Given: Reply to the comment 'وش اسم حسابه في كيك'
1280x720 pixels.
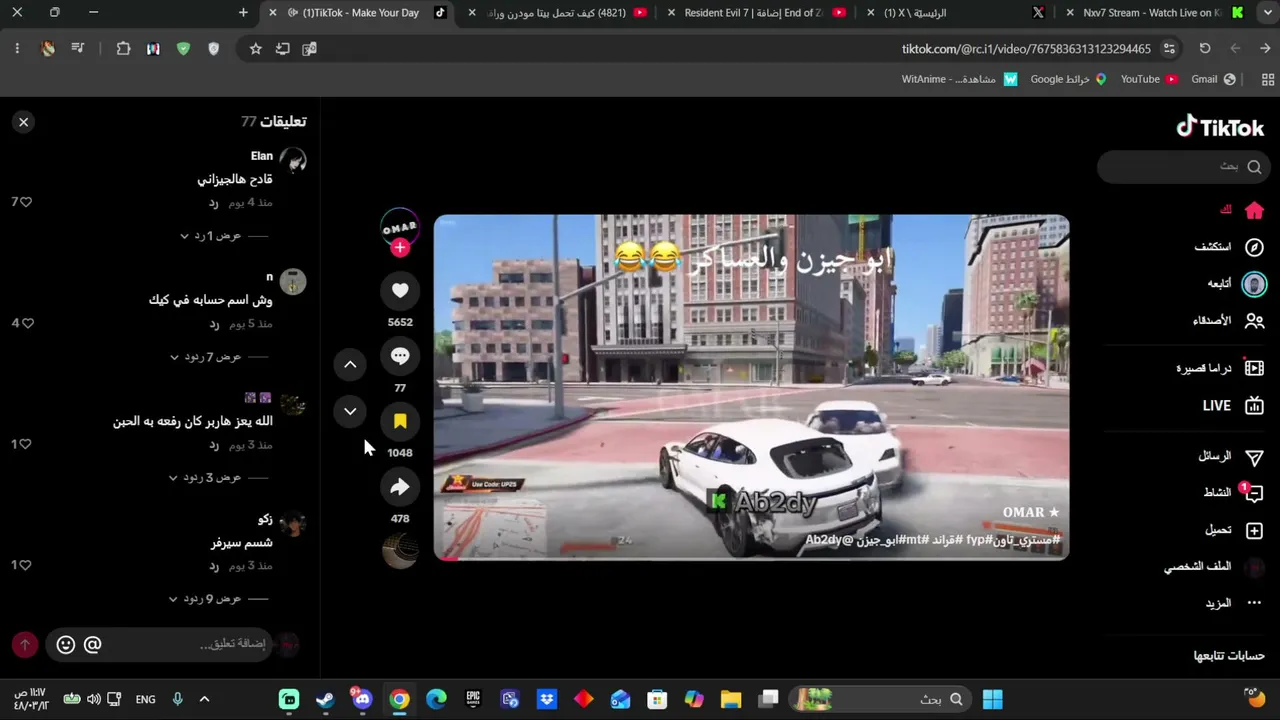Looking at the screenshot, I should (x=214, y=324).
